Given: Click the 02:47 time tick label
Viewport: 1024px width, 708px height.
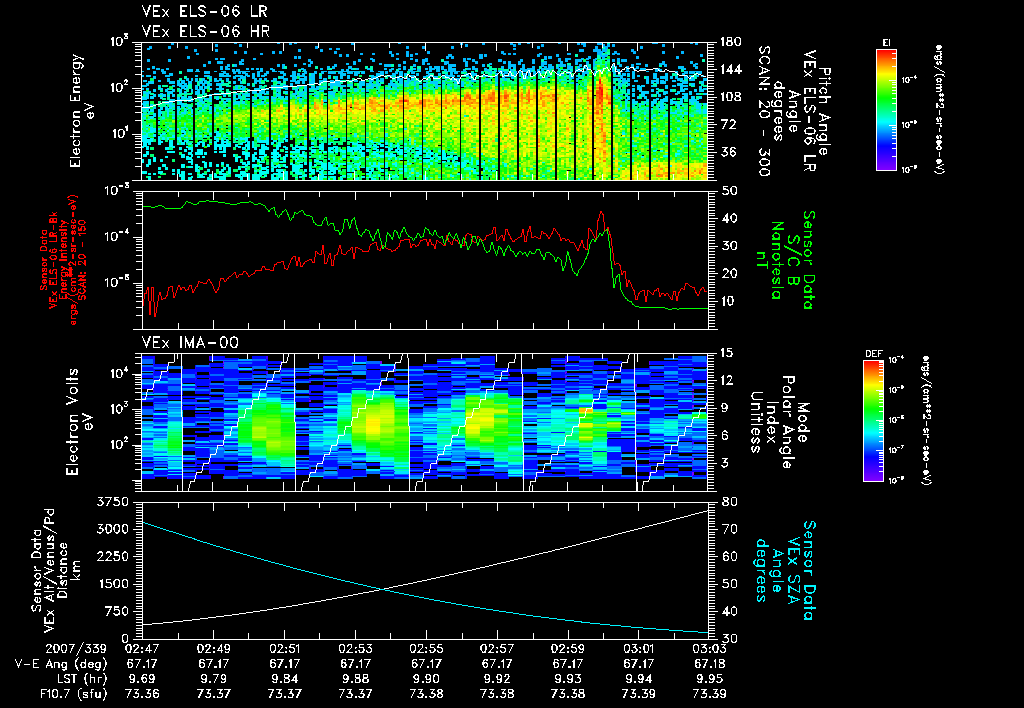Looking at the screenshot, I should tap(142, 649).
